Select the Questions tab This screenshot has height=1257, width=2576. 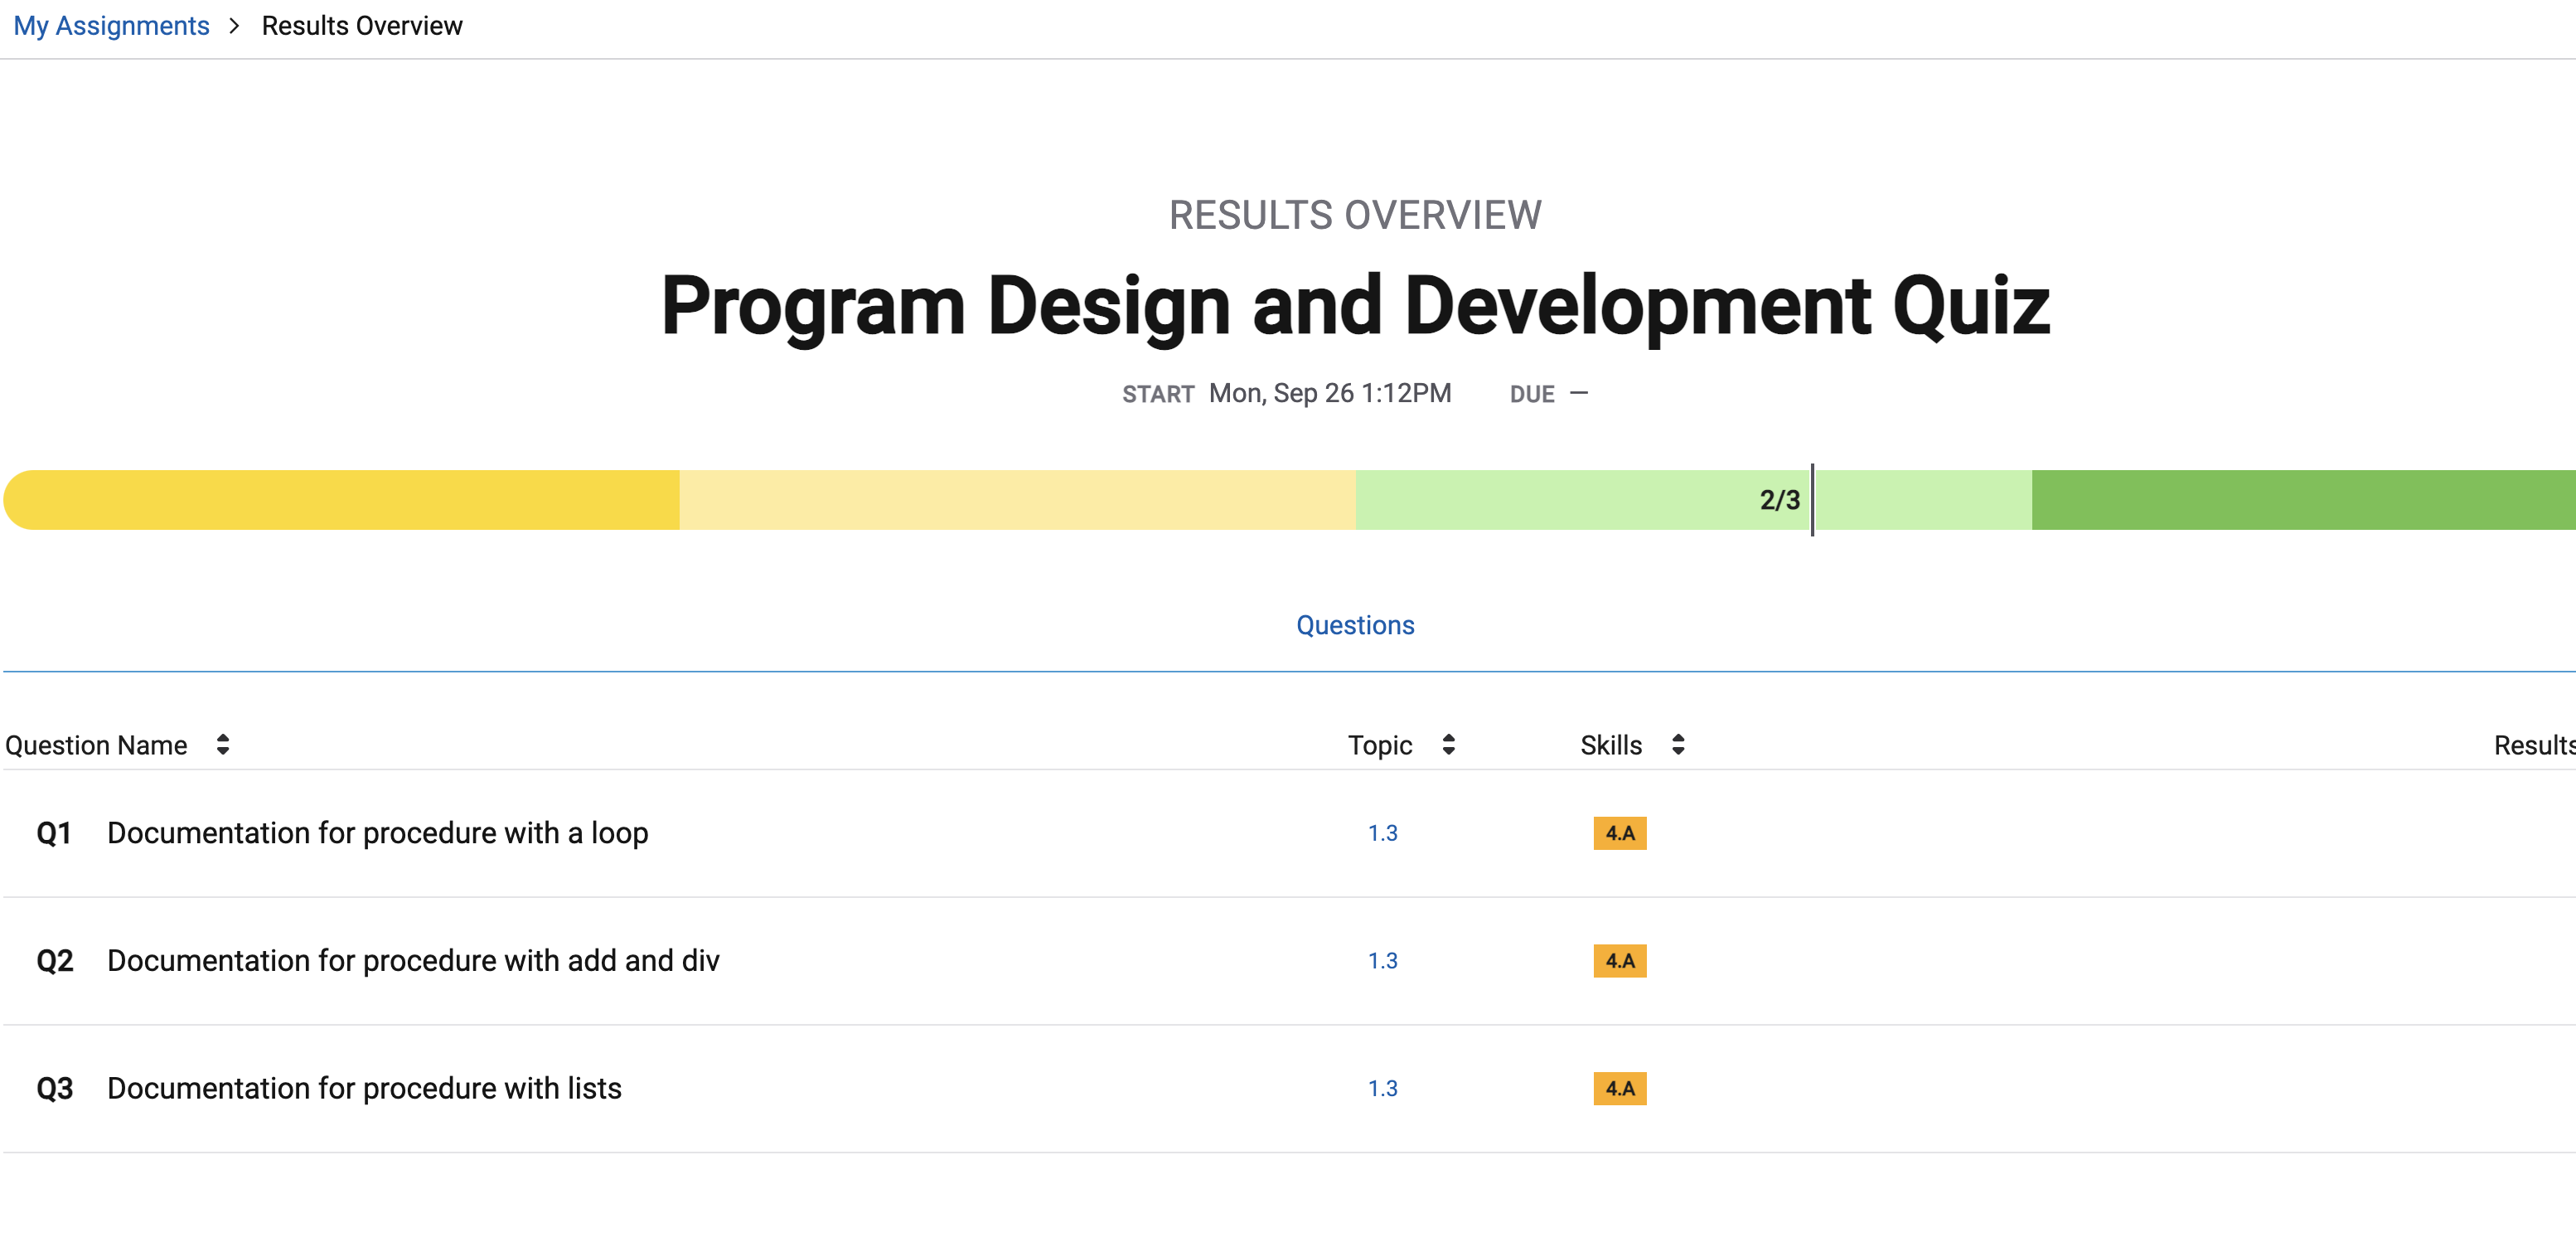(1355, 625)
